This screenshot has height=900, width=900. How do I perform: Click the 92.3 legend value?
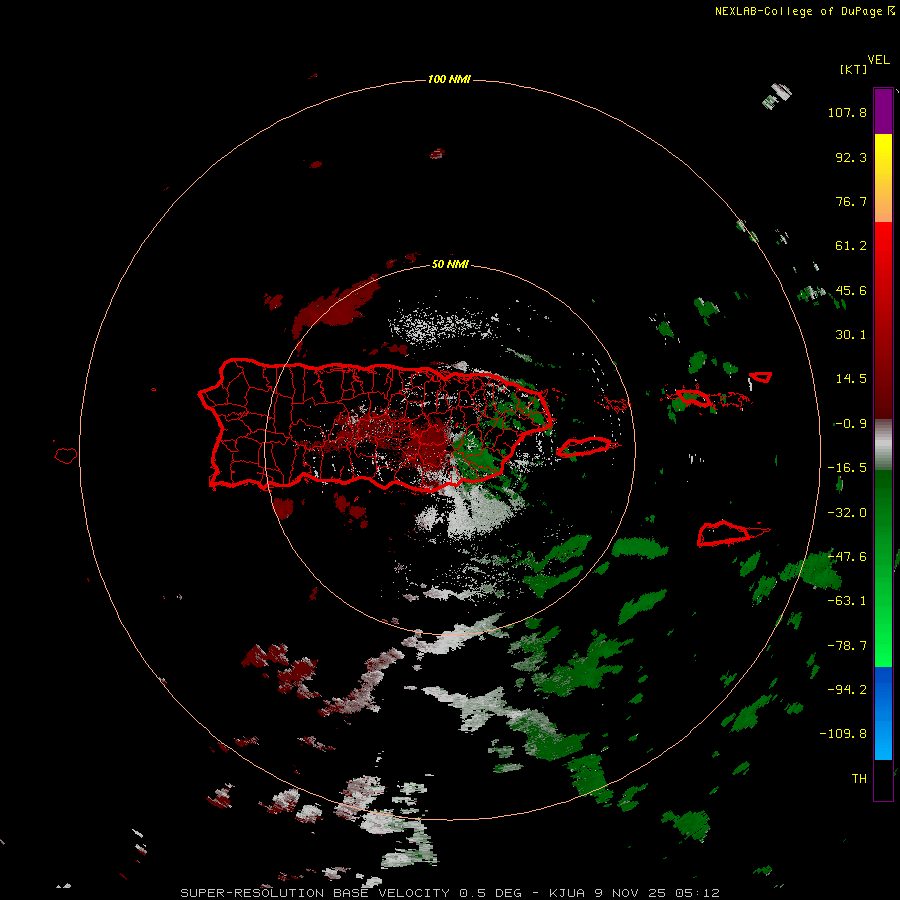851,157
